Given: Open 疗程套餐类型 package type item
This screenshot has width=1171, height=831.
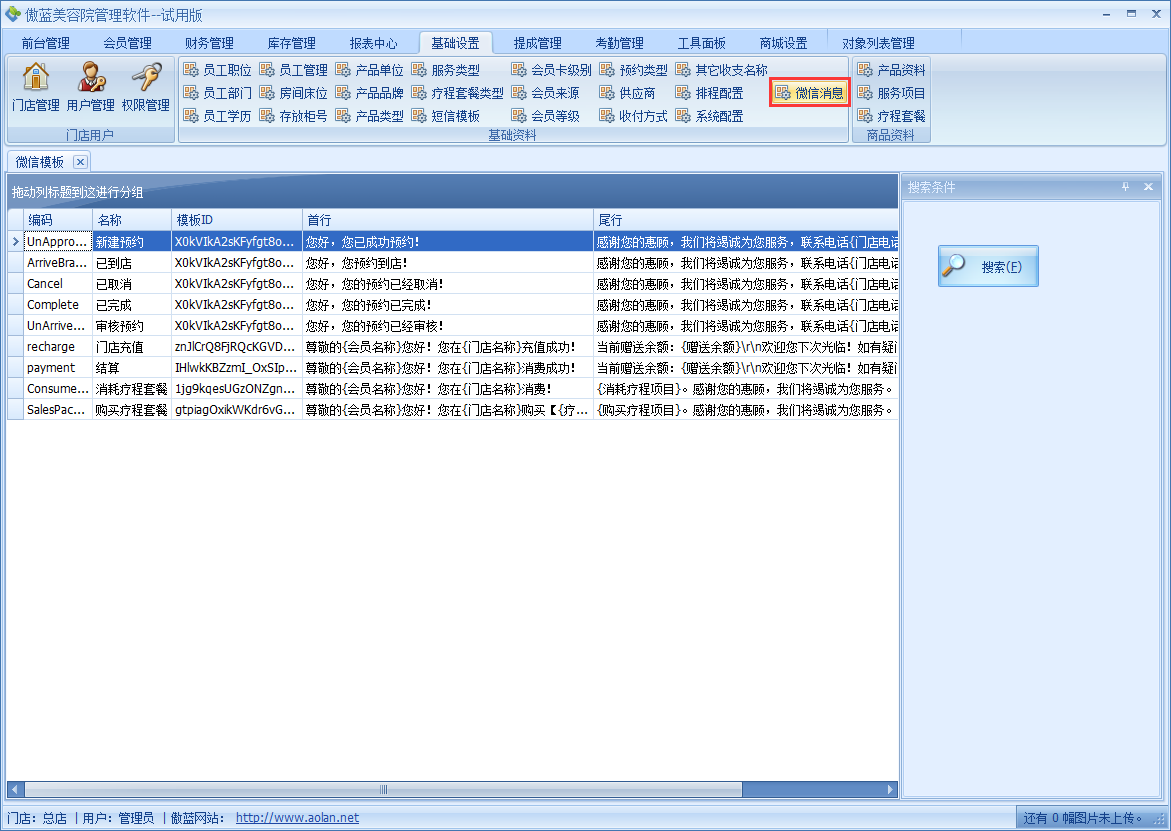Looking at the screenshot, I should (x=457, y=93).
